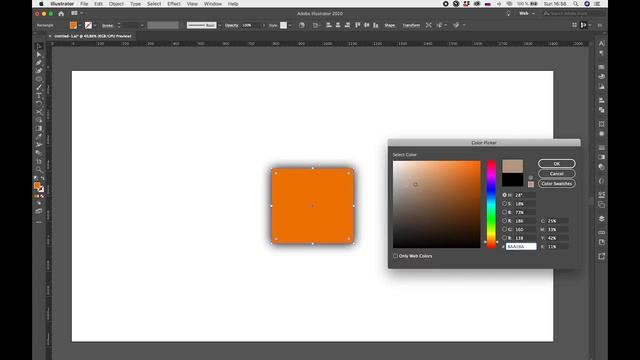This screenshot has width=640, height=360.
Task: Click the lightbulb Discover icon
Action: [508, 13]
